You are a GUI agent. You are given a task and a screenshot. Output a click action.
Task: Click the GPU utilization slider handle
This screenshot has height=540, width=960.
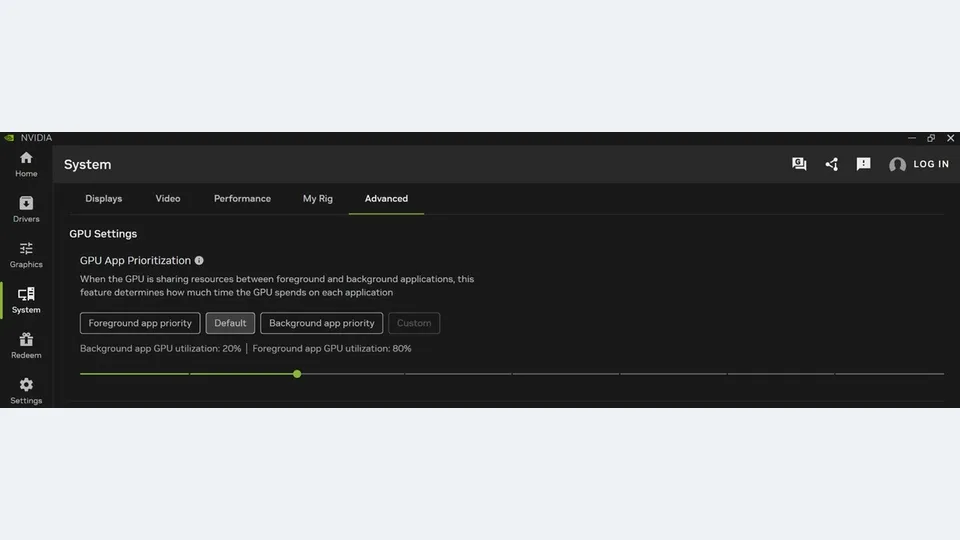297,373
